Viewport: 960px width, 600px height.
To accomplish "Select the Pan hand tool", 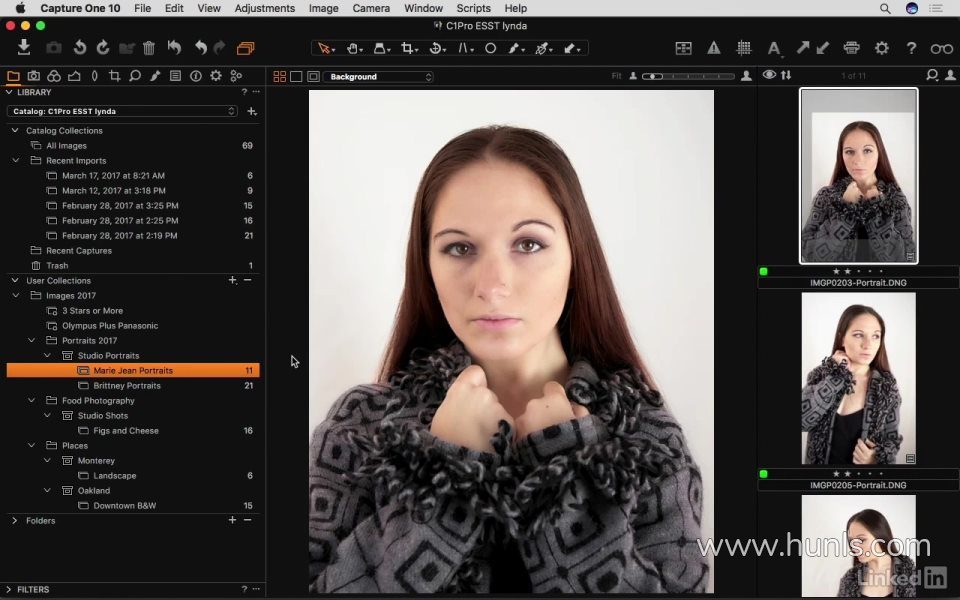I will [x=353, y=48].
